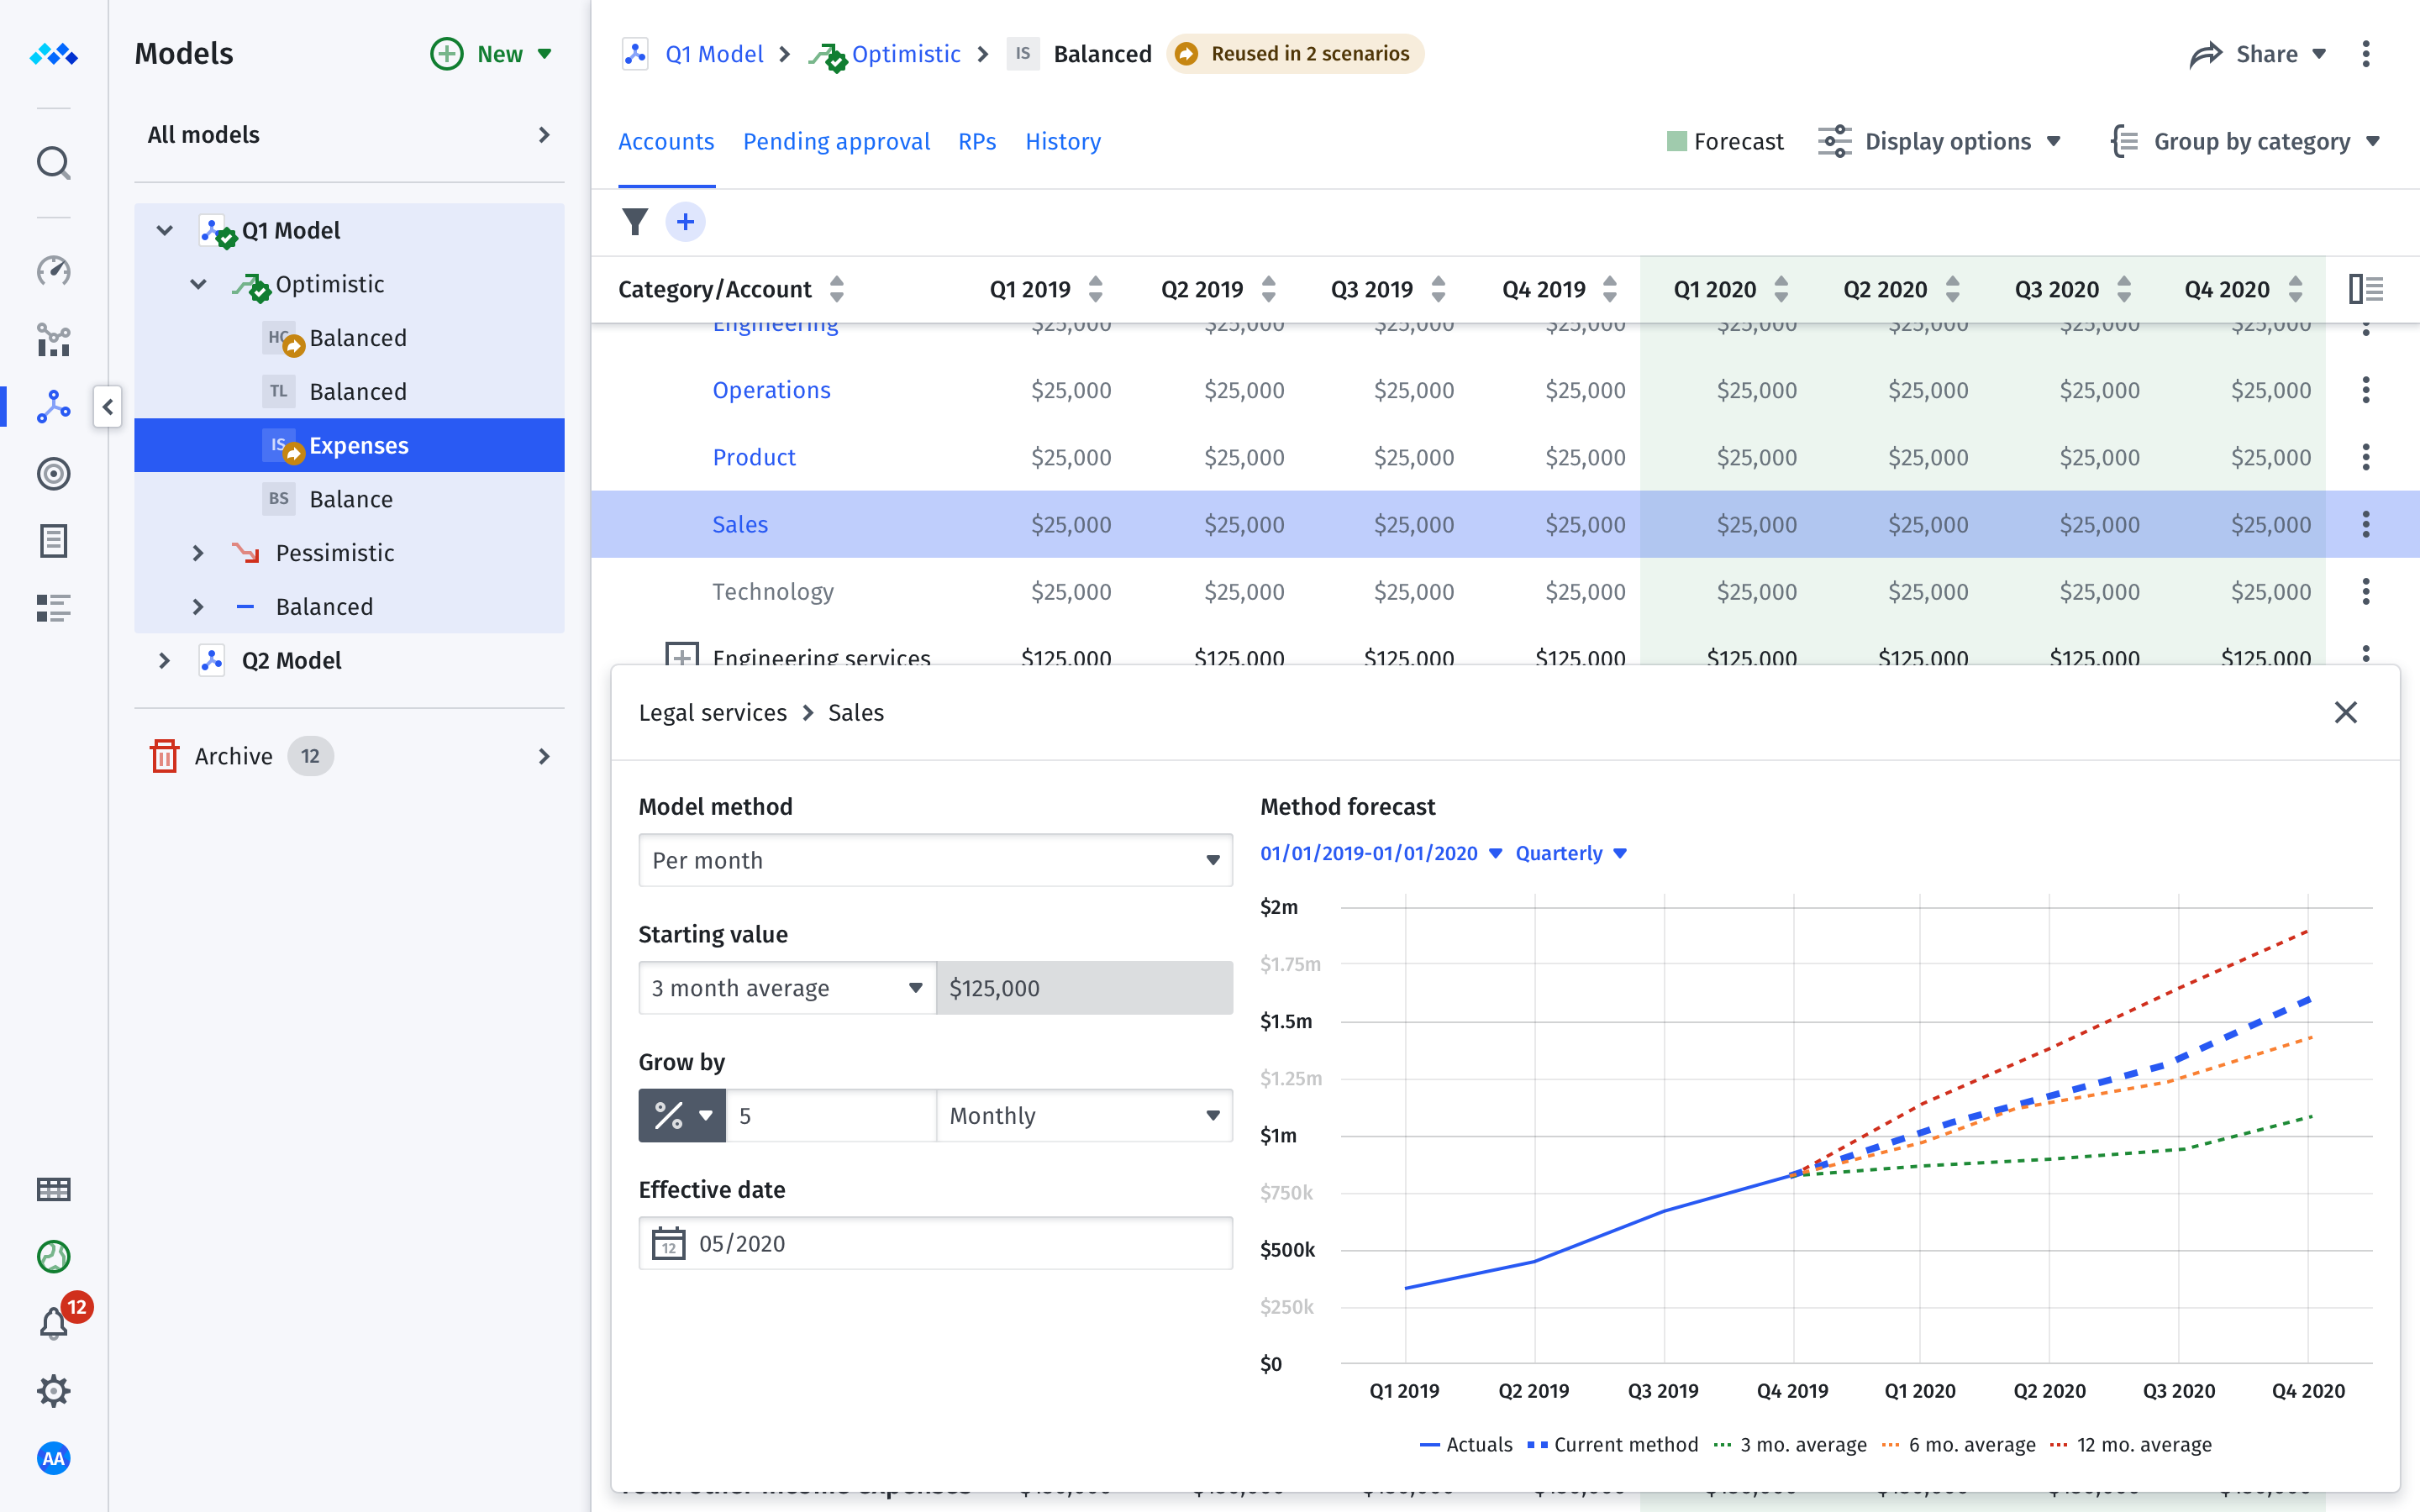The height and width of the screenshot is (1512, 2420).
Task: Select the dashboard speedometer icon
Action: point(53,270)
